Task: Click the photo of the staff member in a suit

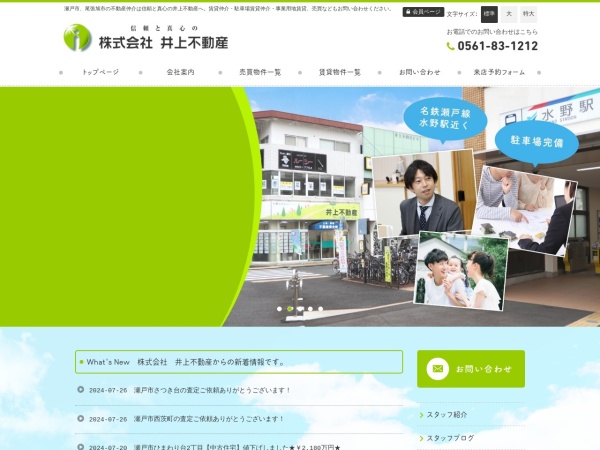Action: click(x=424, y=192)
